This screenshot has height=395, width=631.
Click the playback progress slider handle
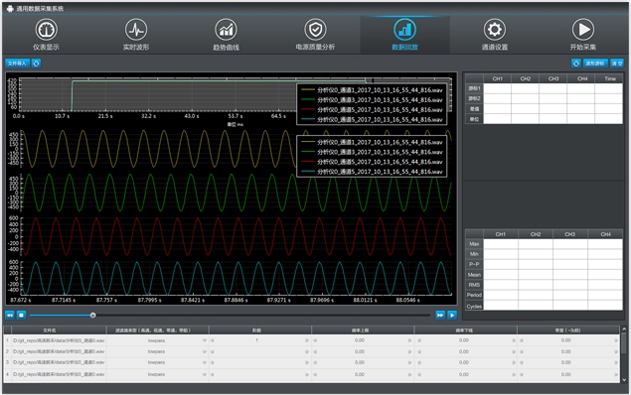(x=93, y=315)
